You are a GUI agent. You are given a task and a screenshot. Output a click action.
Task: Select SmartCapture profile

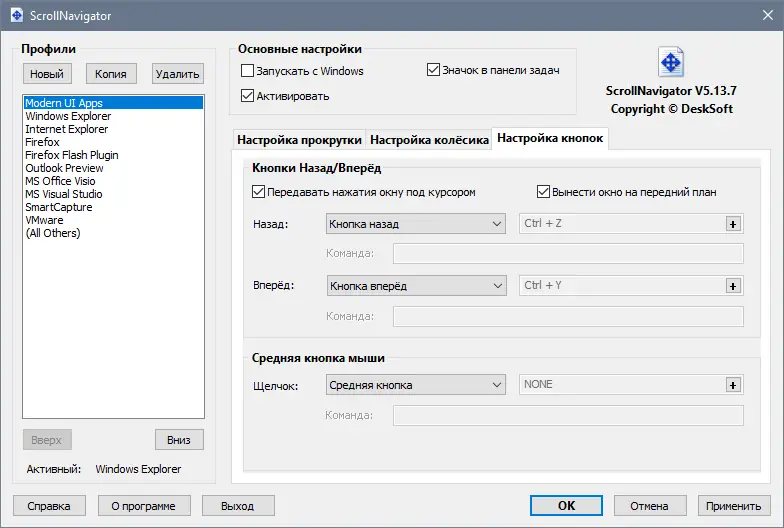(114, 207)
